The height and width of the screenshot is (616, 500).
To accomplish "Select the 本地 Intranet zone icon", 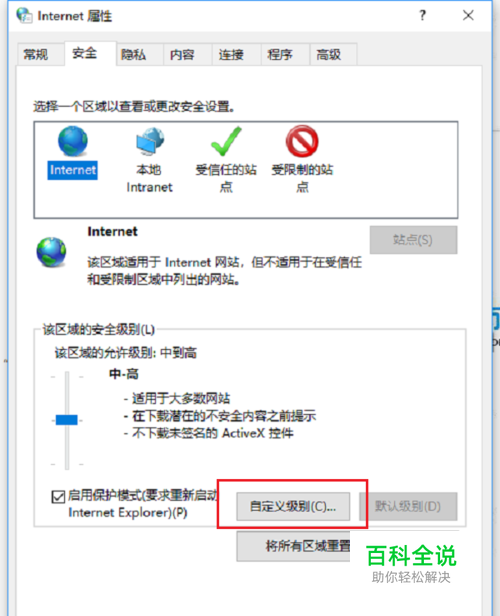I will (150, 141).
